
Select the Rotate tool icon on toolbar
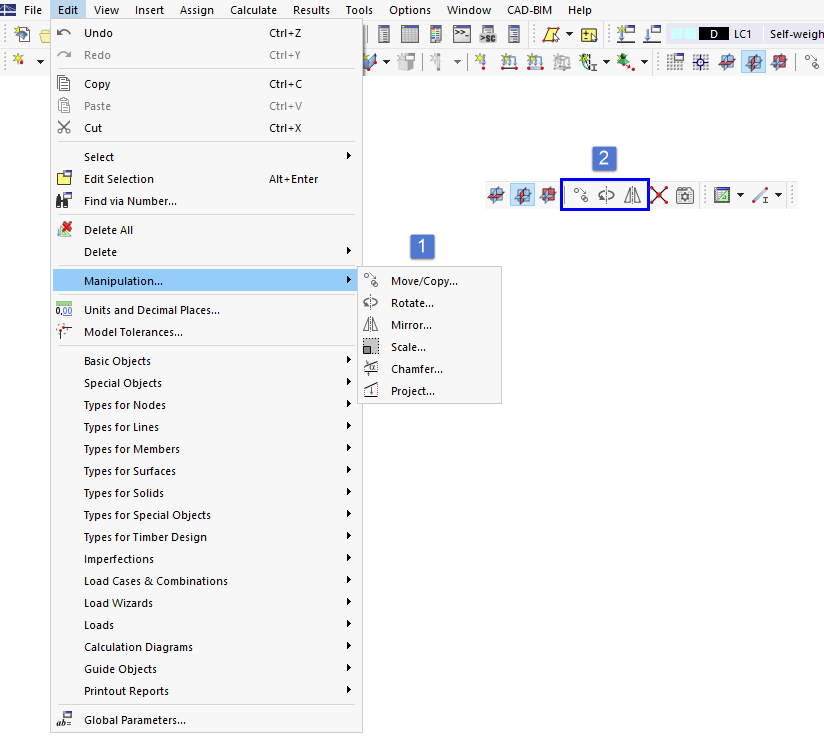(605, 194)
